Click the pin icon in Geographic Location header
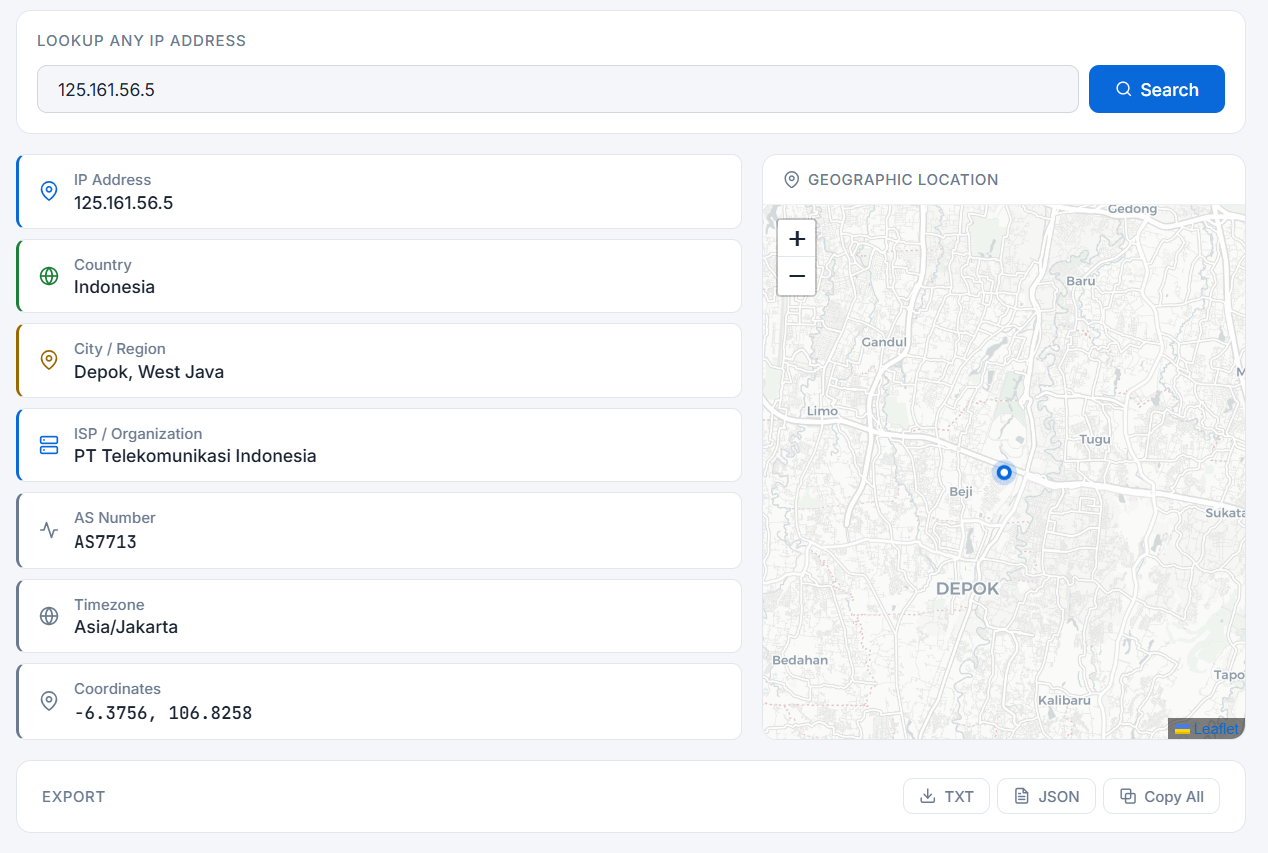The image size is (1268, 853). click(791, 180)
